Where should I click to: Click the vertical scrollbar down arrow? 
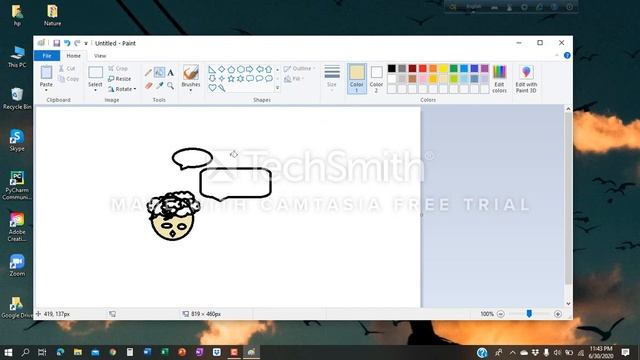click(568, 304)
